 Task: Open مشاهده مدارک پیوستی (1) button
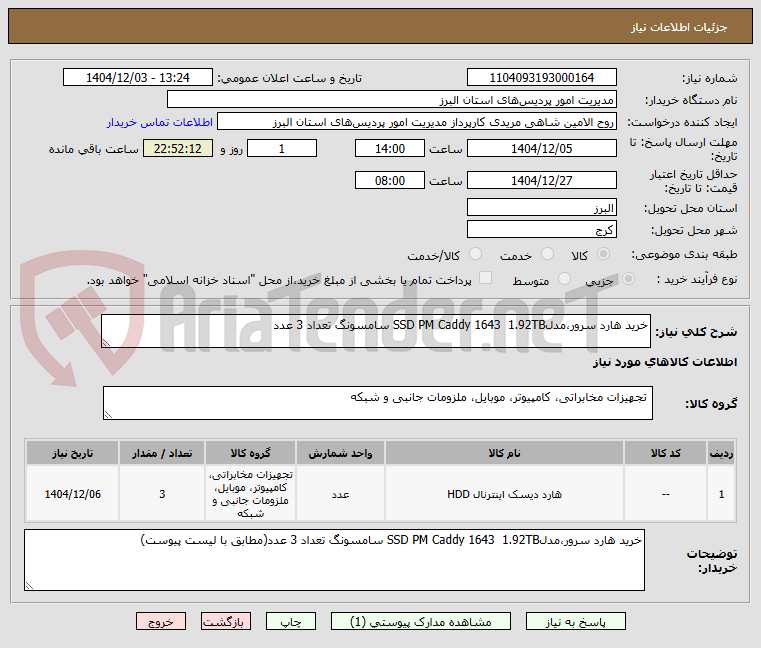[420, 621]
